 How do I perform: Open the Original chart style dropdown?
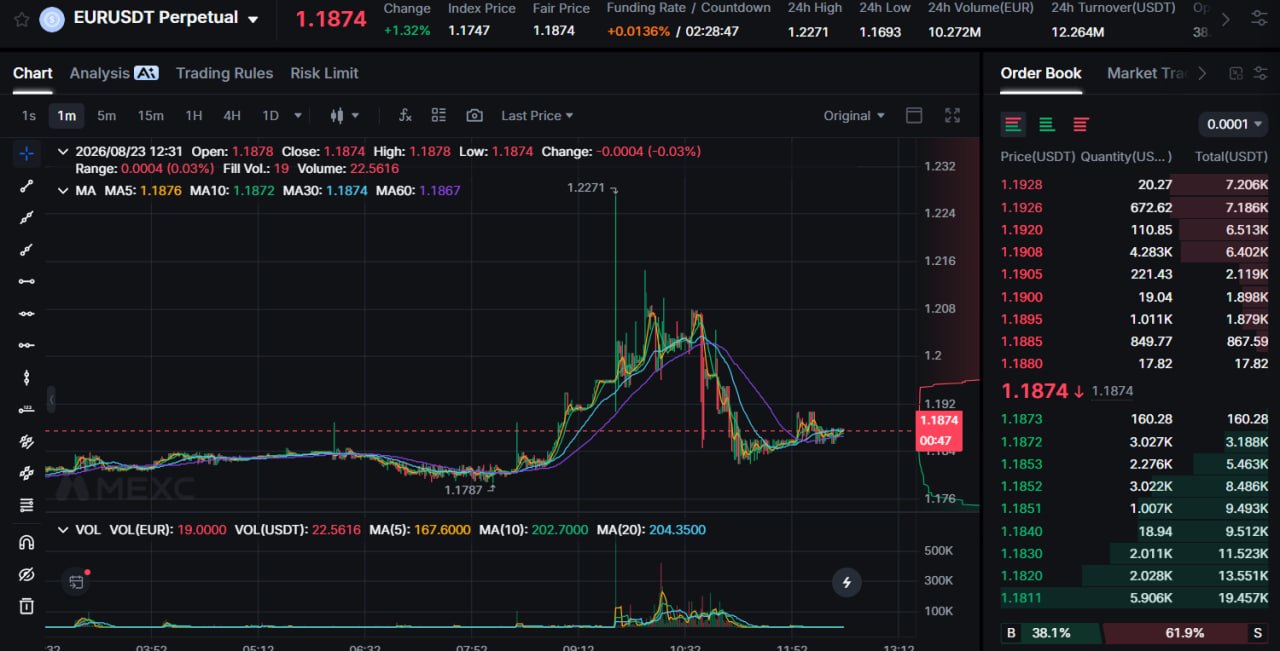854,115
